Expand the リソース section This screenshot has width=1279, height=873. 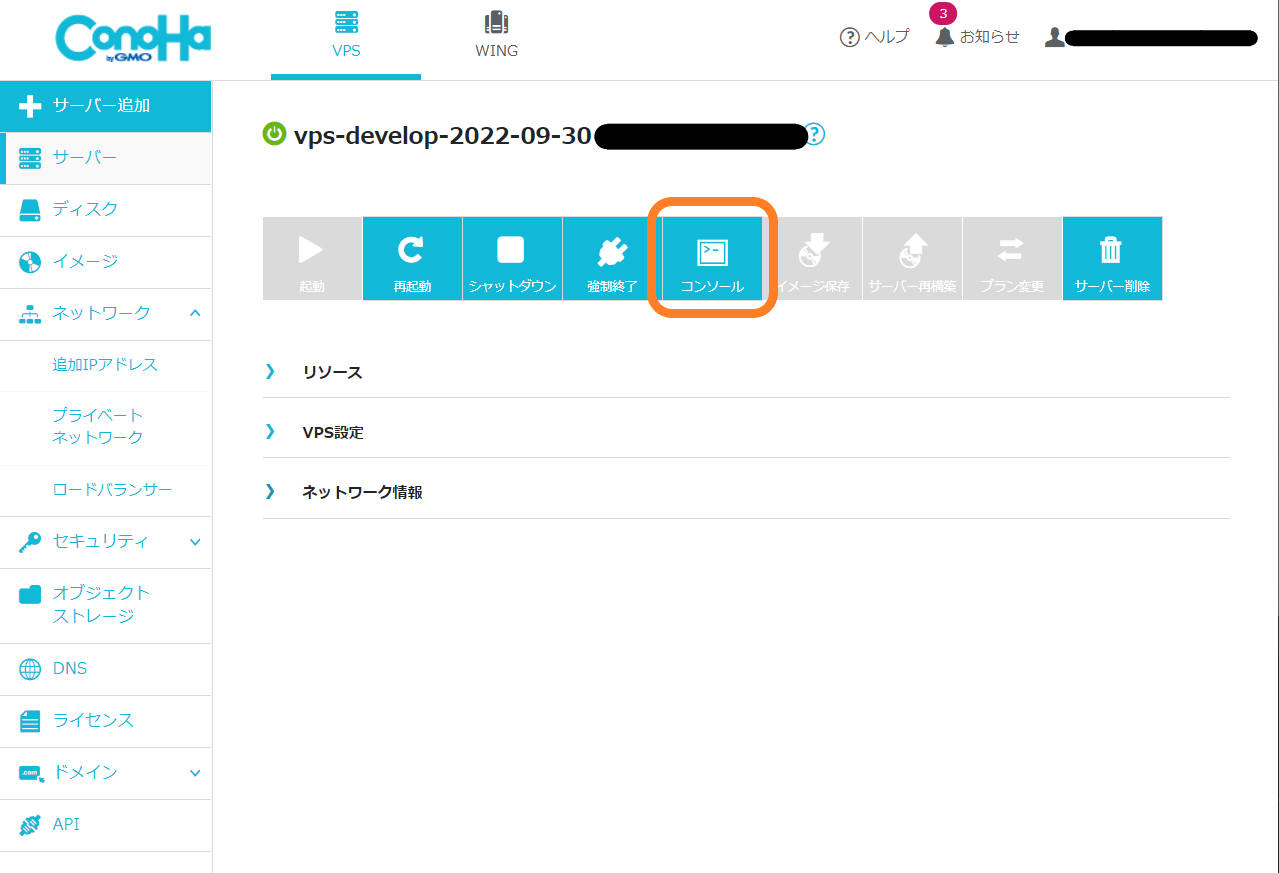[332, 372]
